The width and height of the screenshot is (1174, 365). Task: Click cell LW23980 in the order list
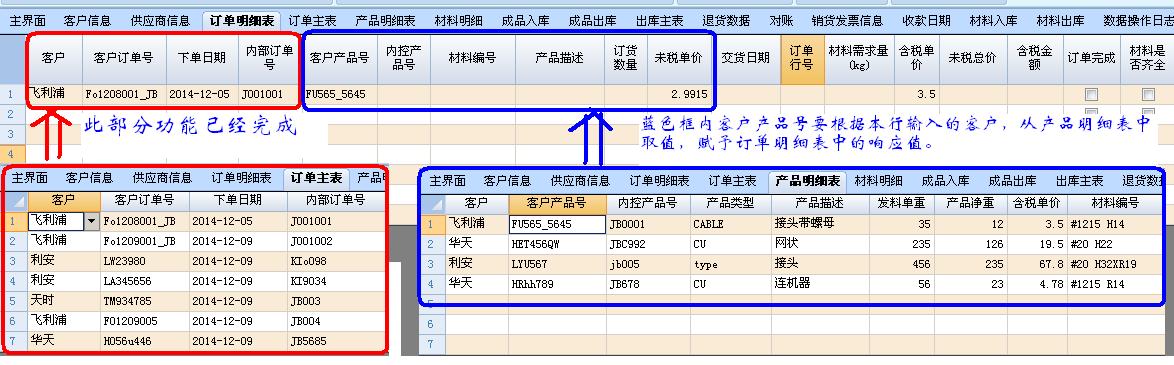145,260
